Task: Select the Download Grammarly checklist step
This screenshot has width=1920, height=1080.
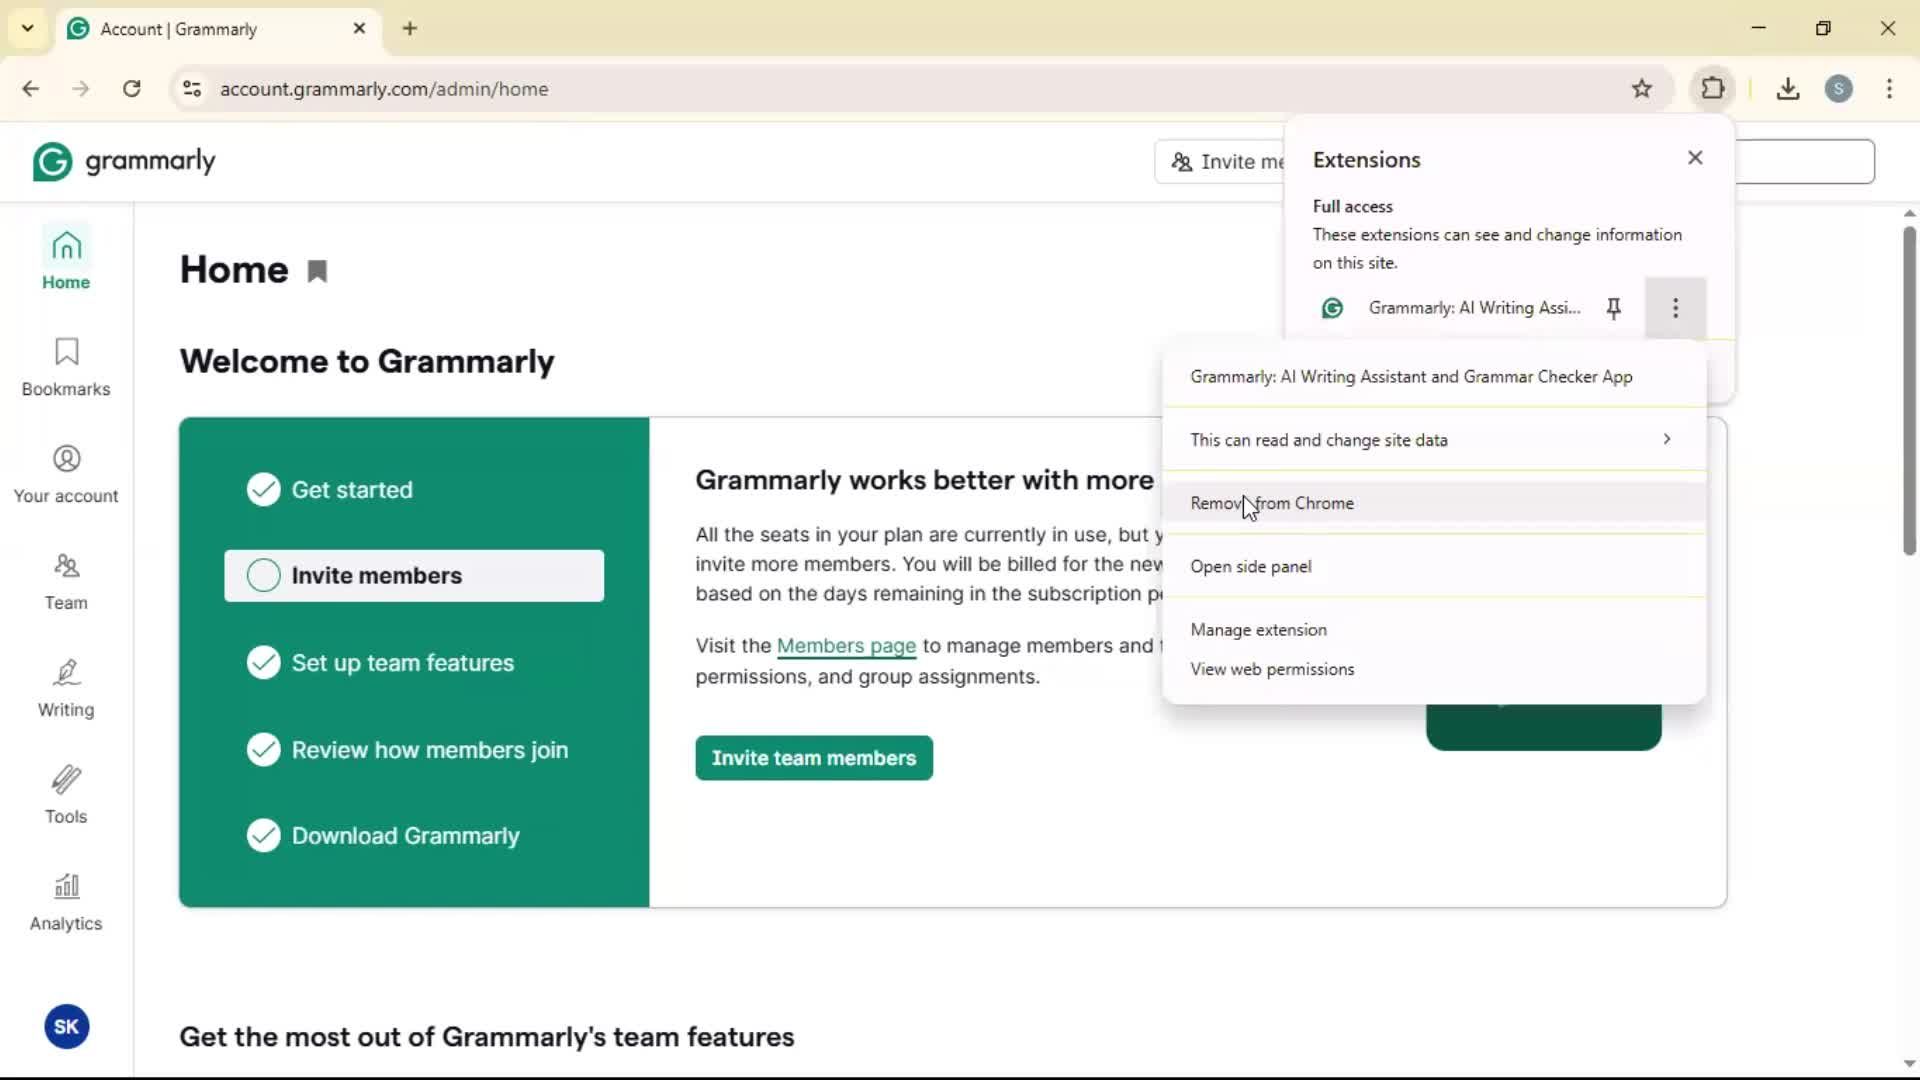Action: [x=384, y=835]
